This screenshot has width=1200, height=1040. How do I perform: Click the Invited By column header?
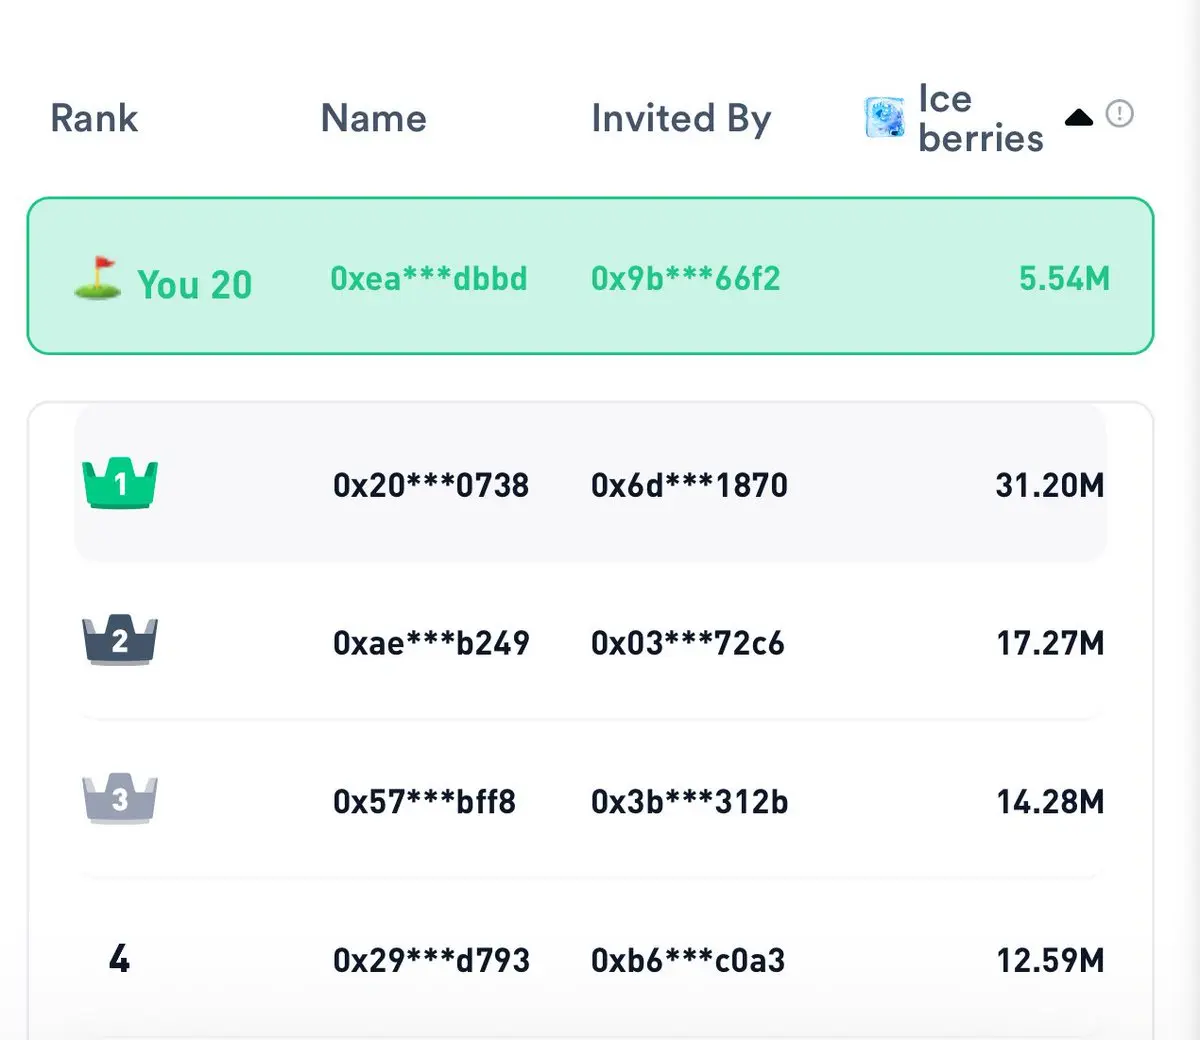682,119
